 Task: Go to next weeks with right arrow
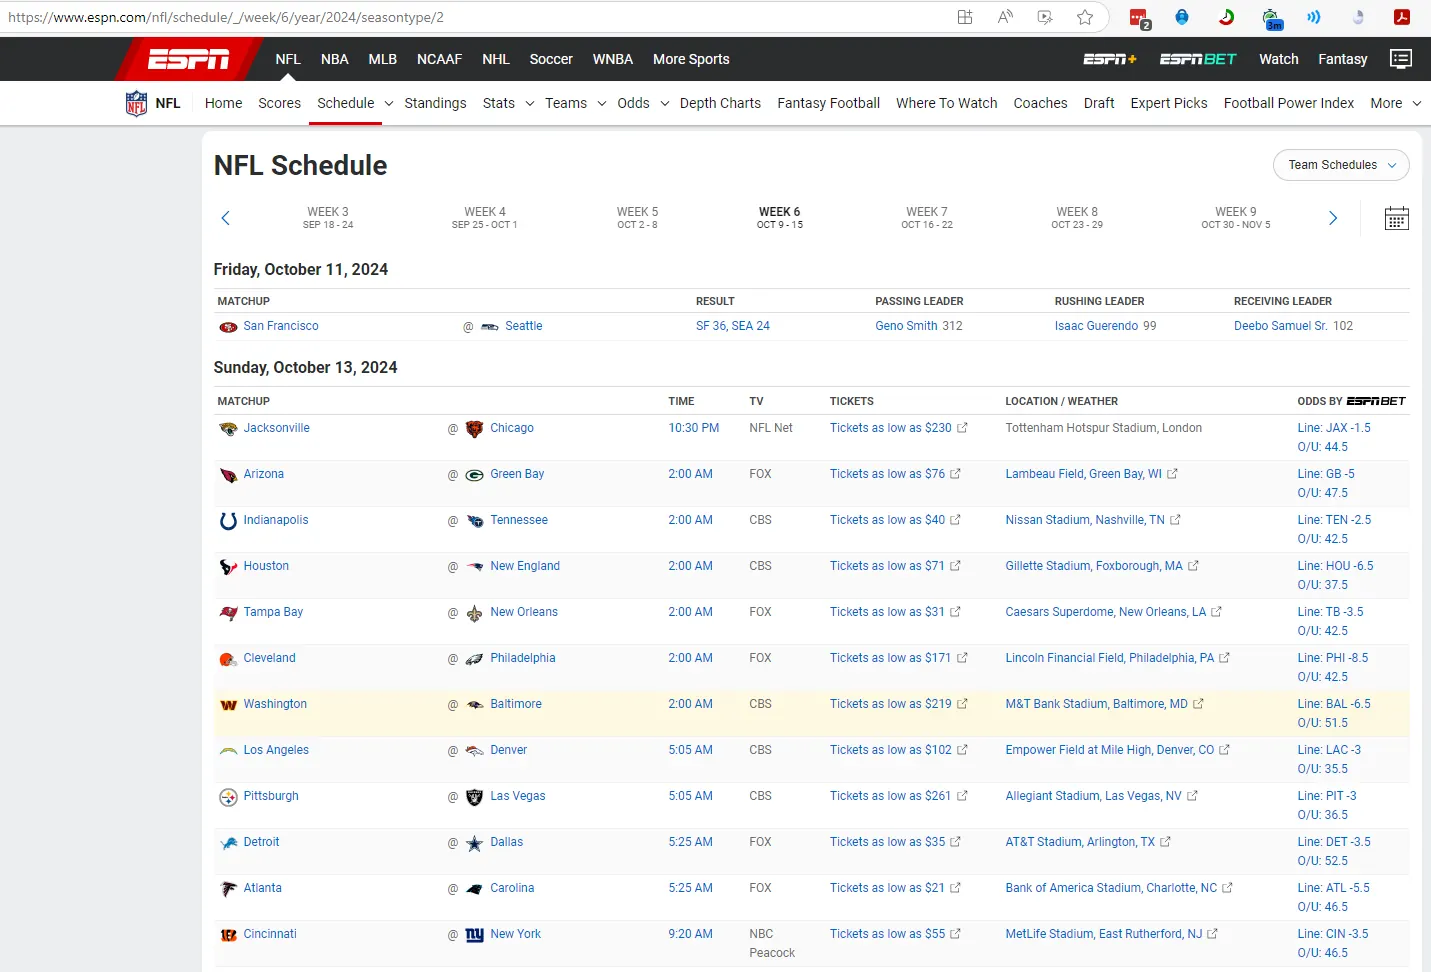click(1332, 218)
